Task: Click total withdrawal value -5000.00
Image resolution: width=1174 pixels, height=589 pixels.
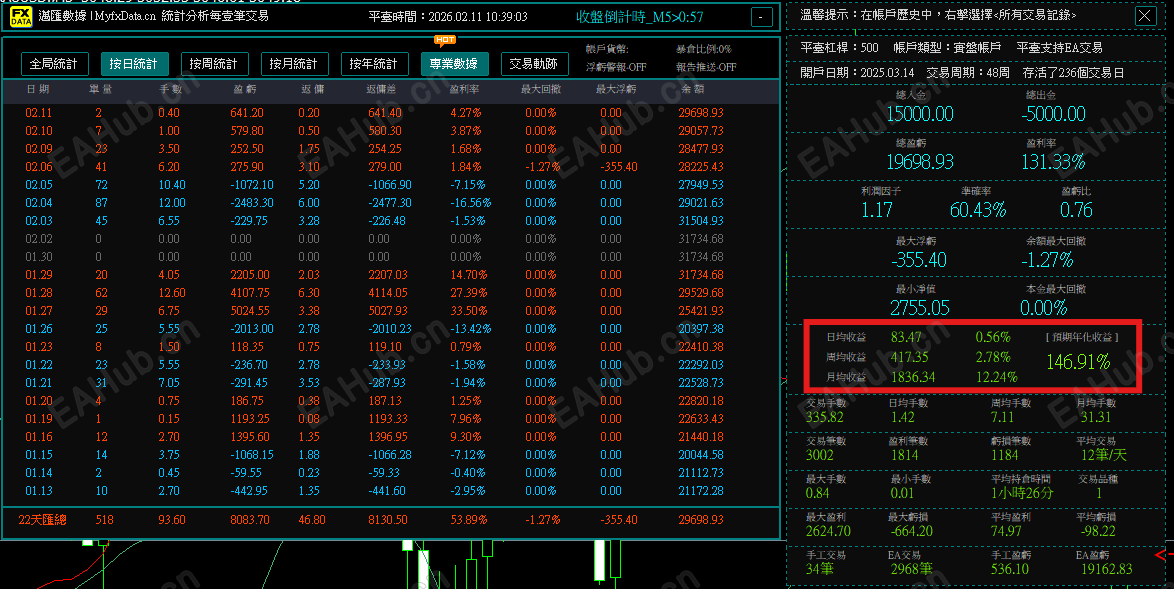Action: tap(1053, 114)
